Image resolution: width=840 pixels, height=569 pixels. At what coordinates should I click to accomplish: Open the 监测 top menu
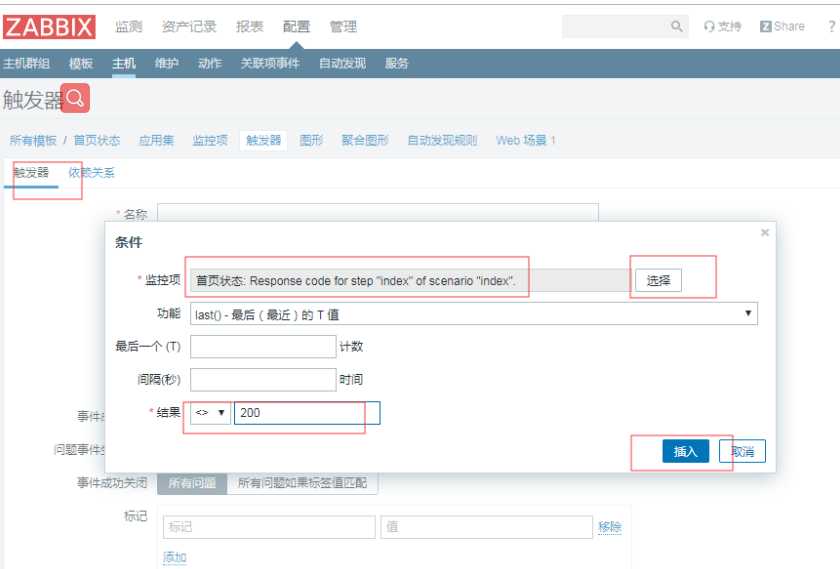[128, 27]
